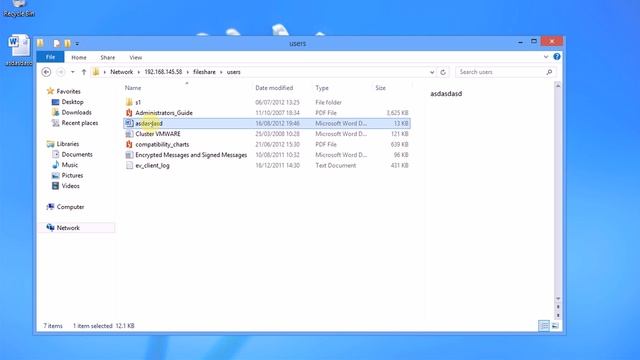Go back with the Back arrow button
Screen dimensions: 640x360
[46, 72]
